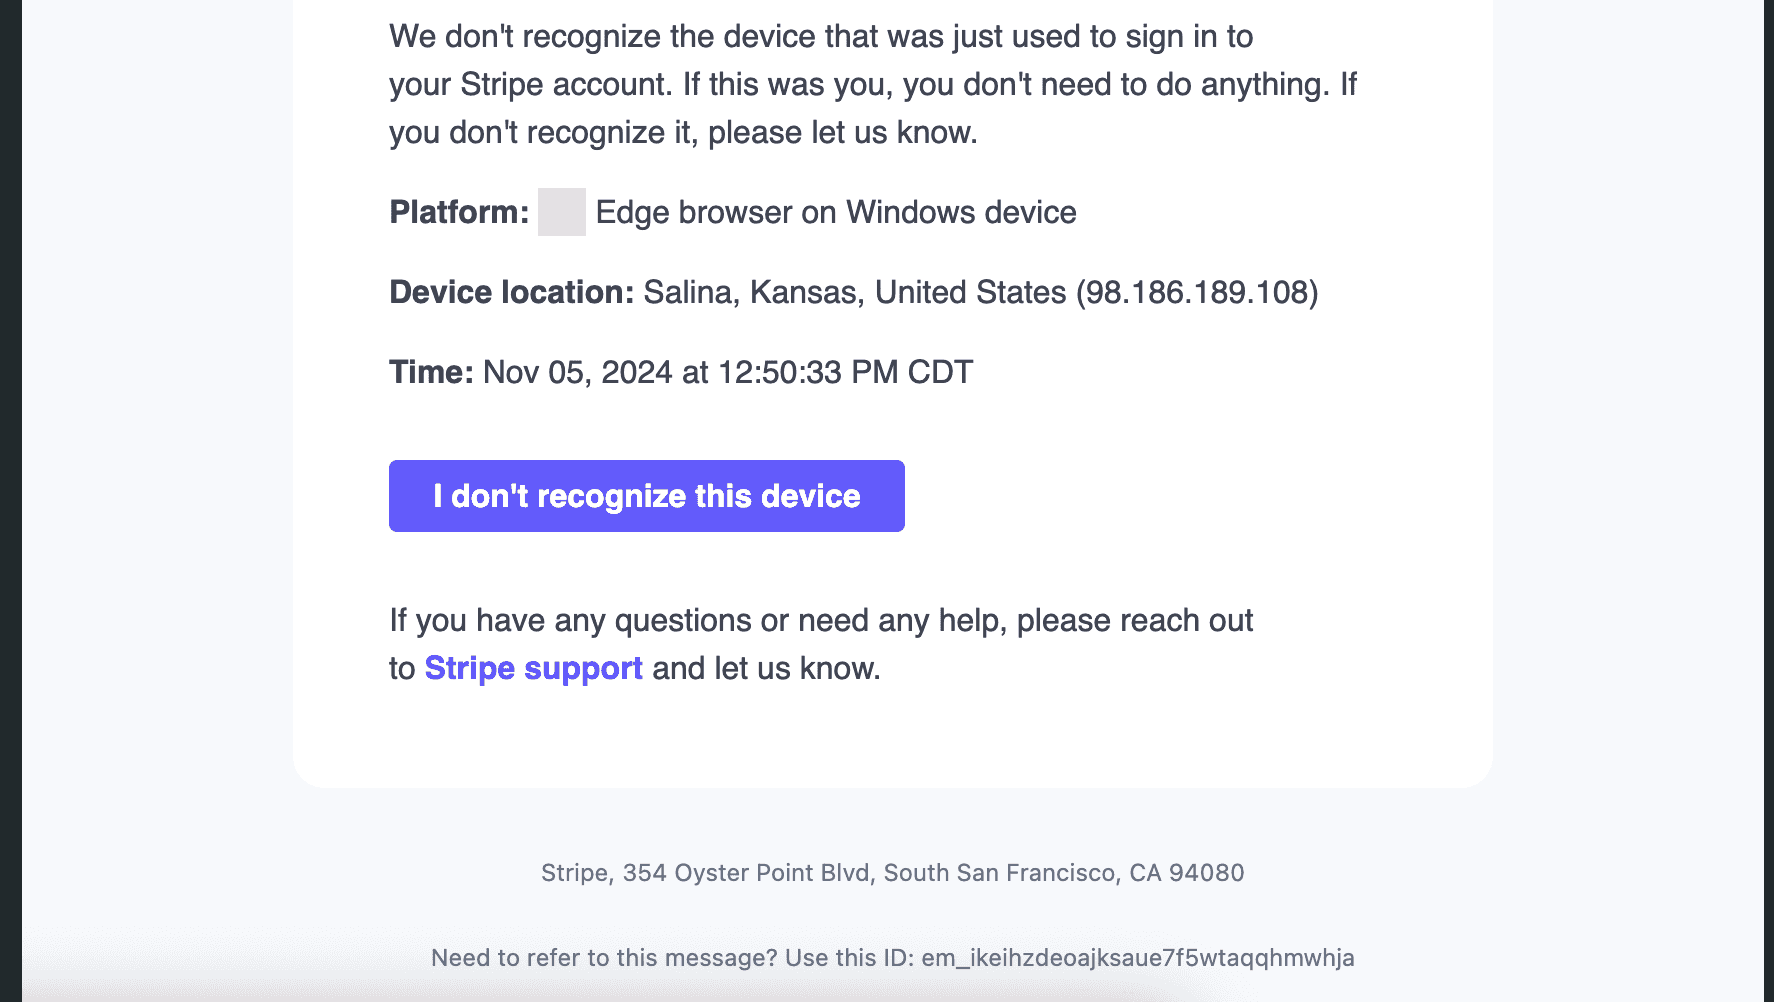Open the Stripe support link
This screenshot has height=1002, width=1774.
point(533,667)
